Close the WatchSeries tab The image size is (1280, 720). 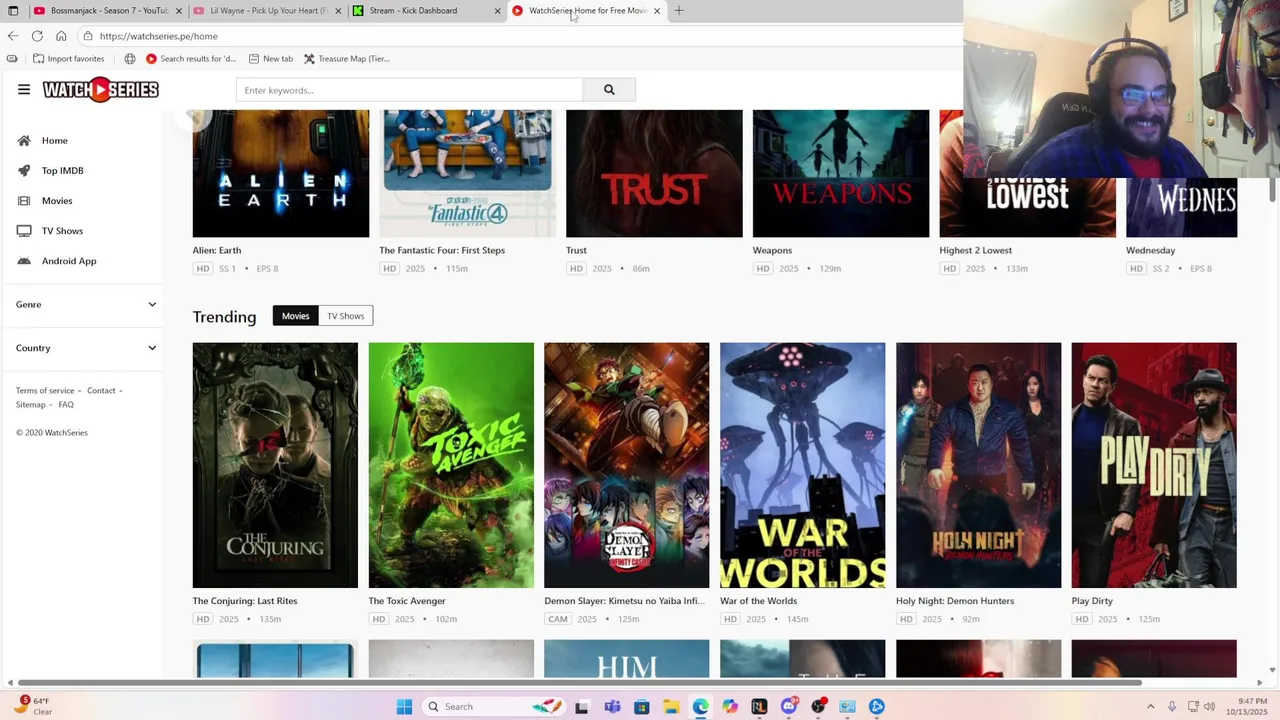click(x=657, y=11)
